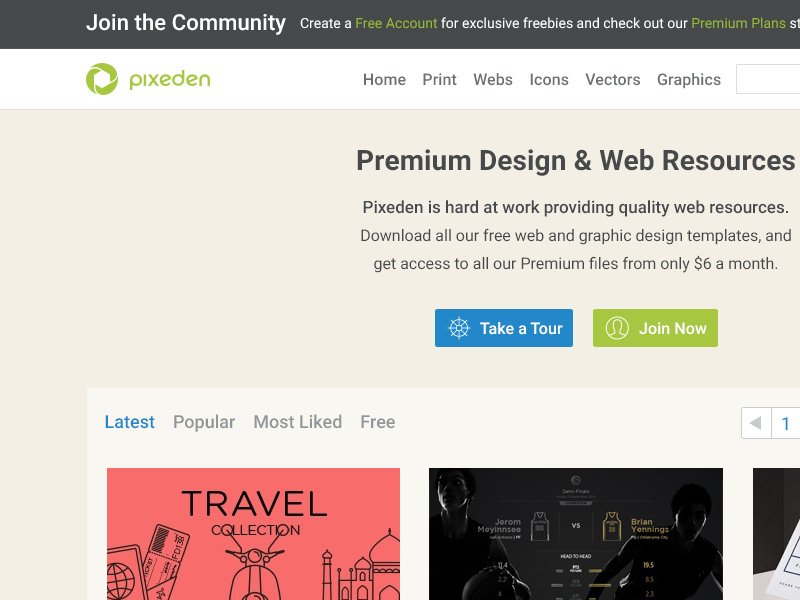Follow the Premium Plans link
Viewport: 800px width, 600px height.
tap(738, 23)
